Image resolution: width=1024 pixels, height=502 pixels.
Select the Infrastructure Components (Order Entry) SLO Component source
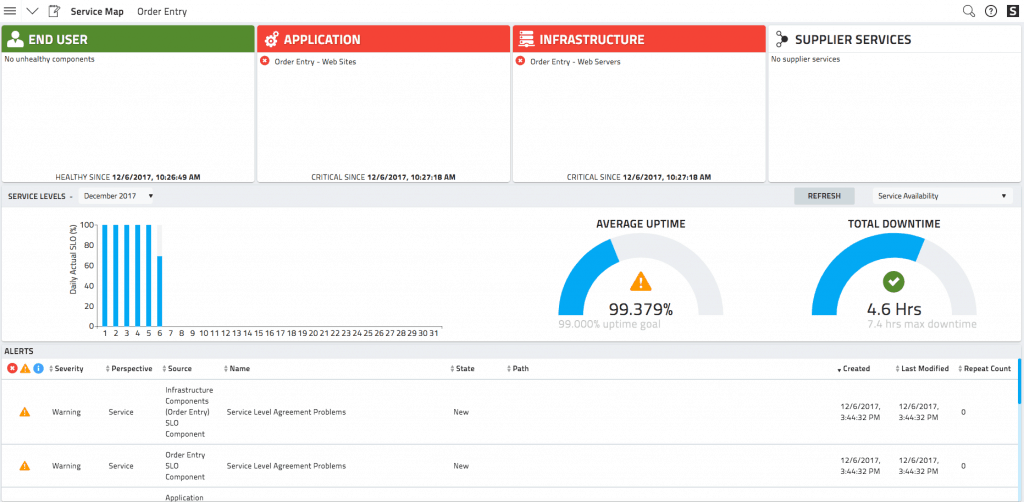click(x=189, y=412)
